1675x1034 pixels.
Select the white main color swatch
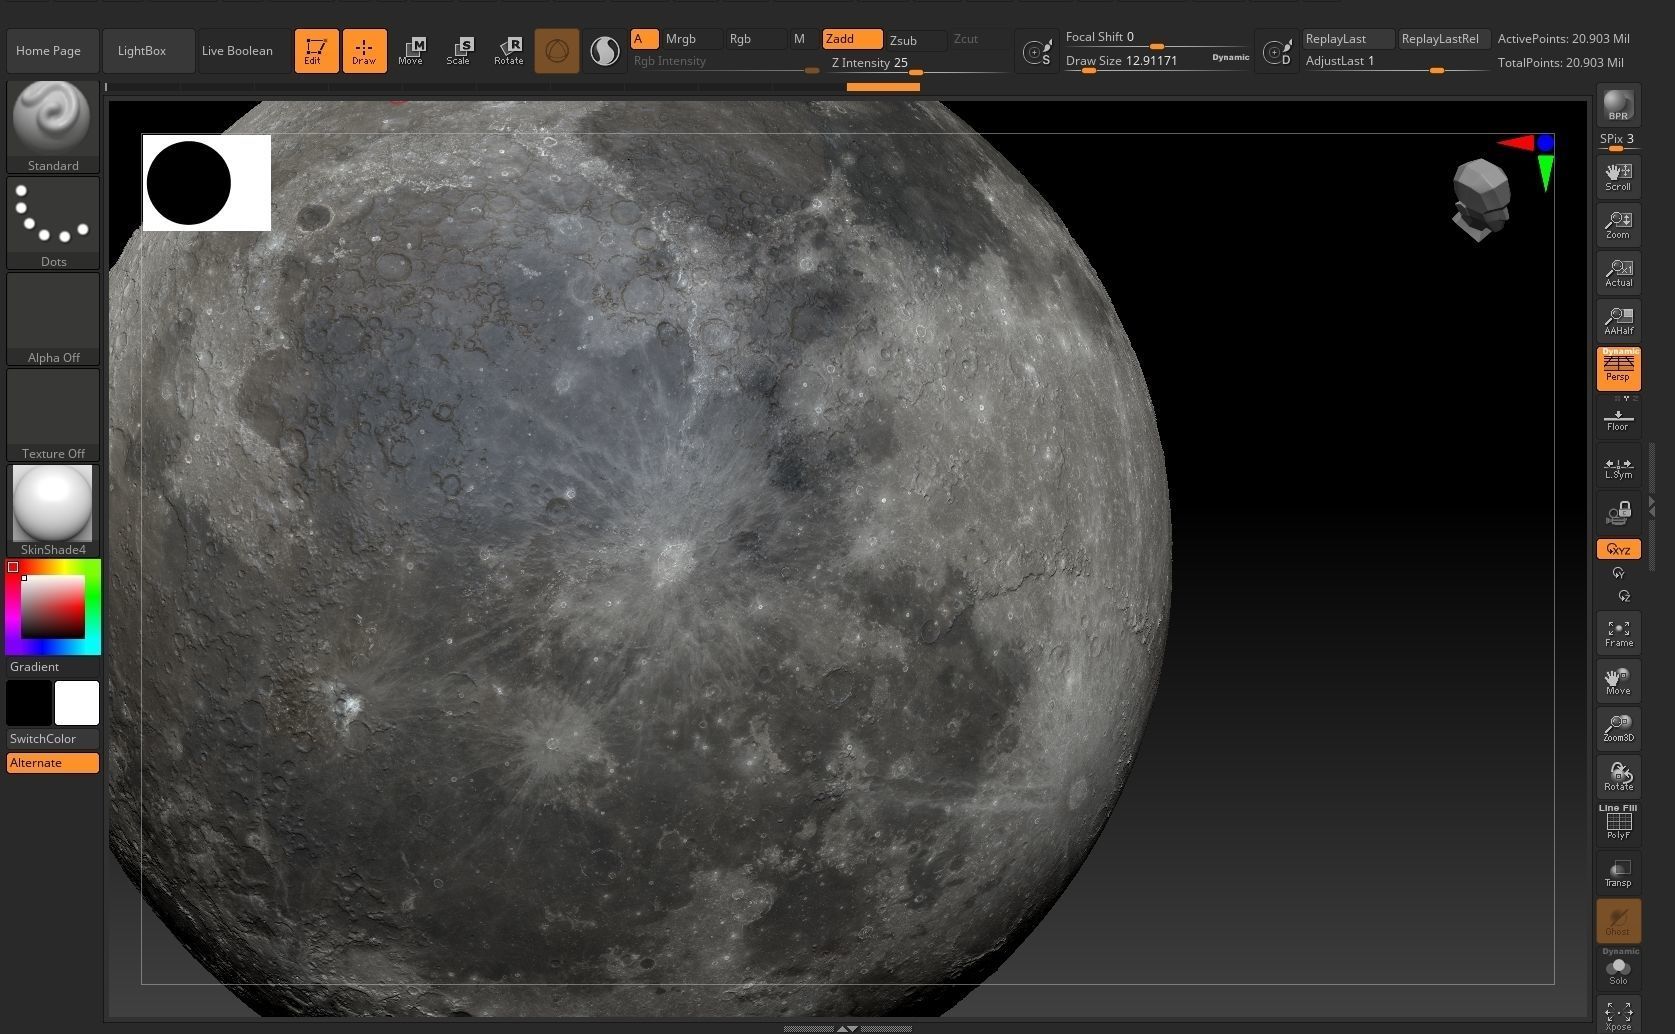[77, 702]
